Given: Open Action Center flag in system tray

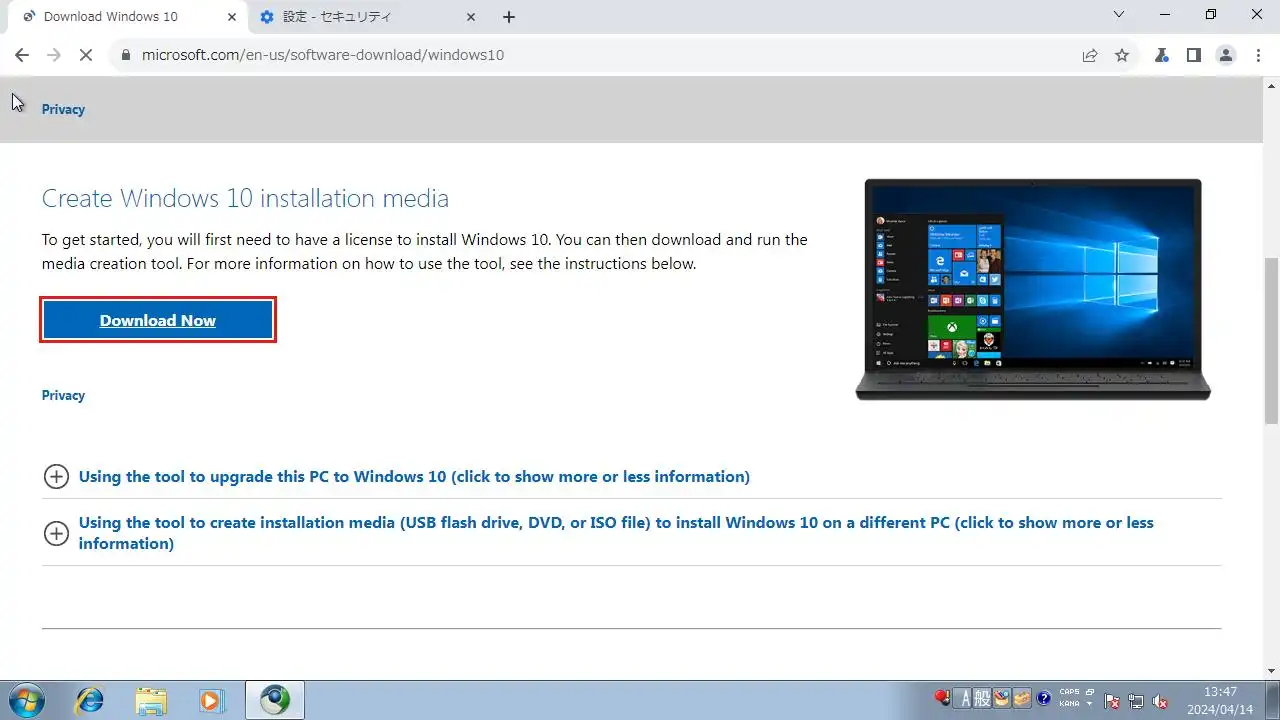Looking at the screenshot, I should coord(1111,701).
